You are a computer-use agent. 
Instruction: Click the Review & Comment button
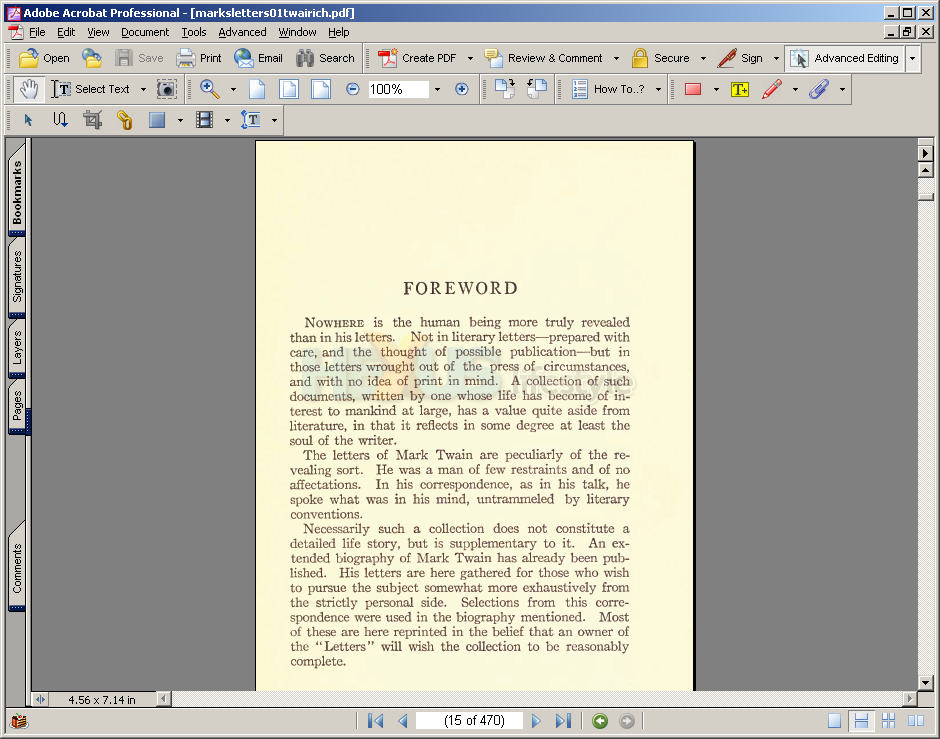(x=544, y=58)
